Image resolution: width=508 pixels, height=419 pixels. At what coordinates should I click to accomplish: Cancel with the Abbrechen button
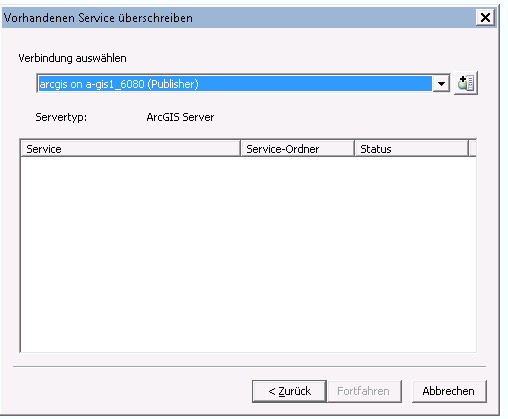tap(449, 391)
